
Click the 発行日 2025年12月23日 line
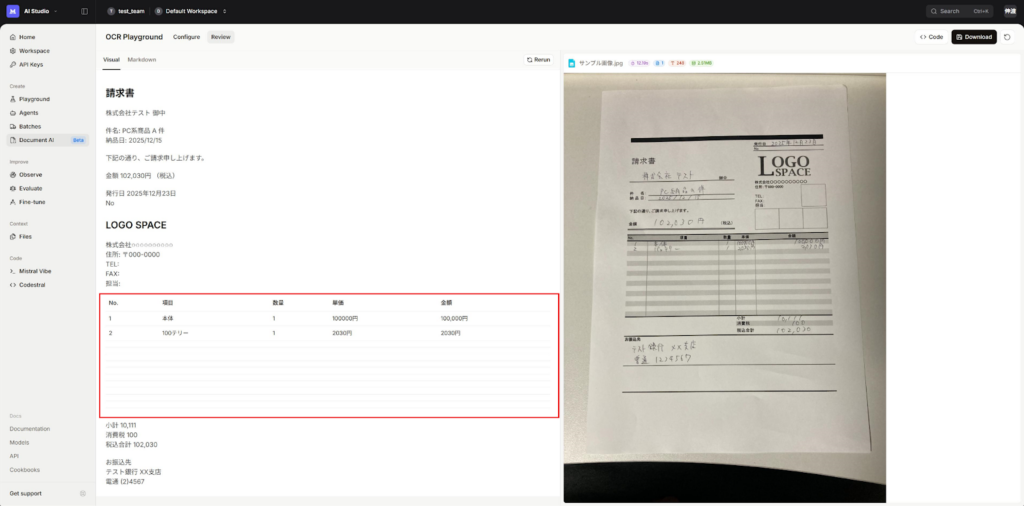(141, 193)
